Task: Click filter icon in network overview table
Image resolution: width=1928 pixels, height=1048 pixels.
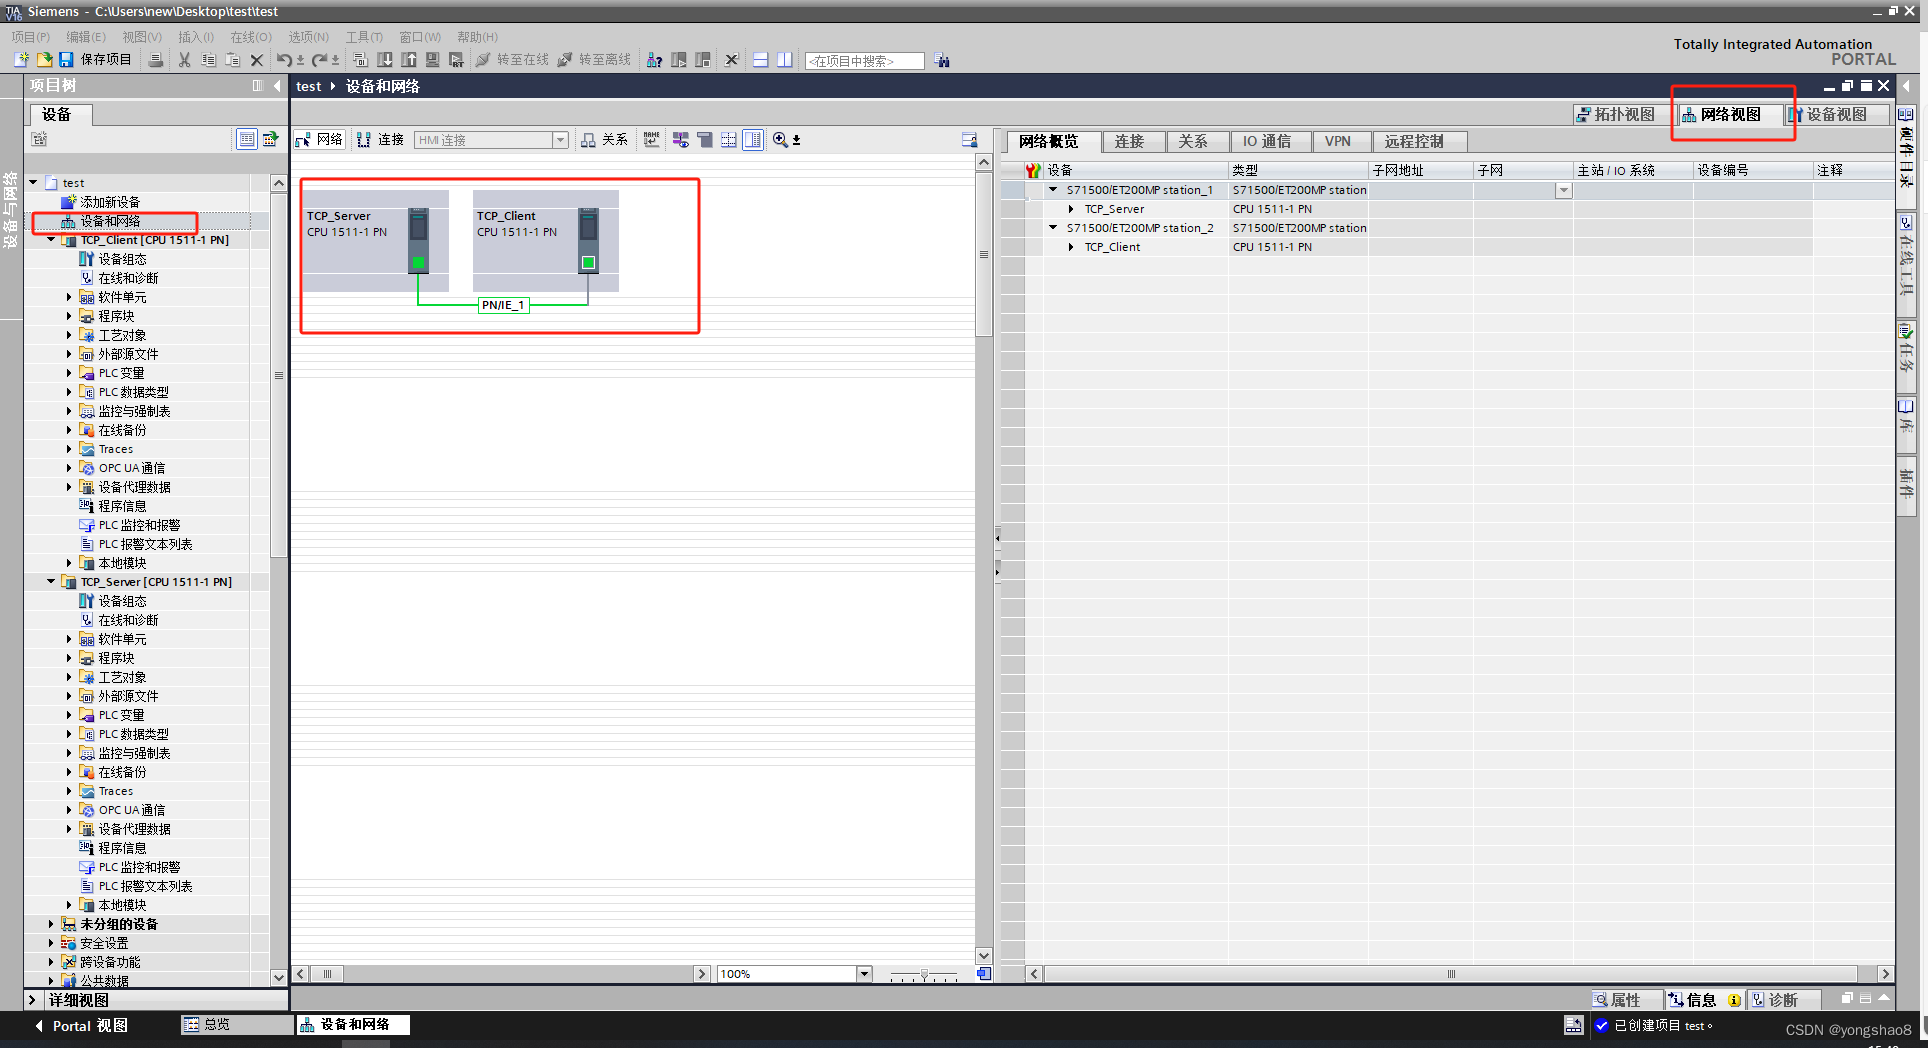Action: 1033,171
